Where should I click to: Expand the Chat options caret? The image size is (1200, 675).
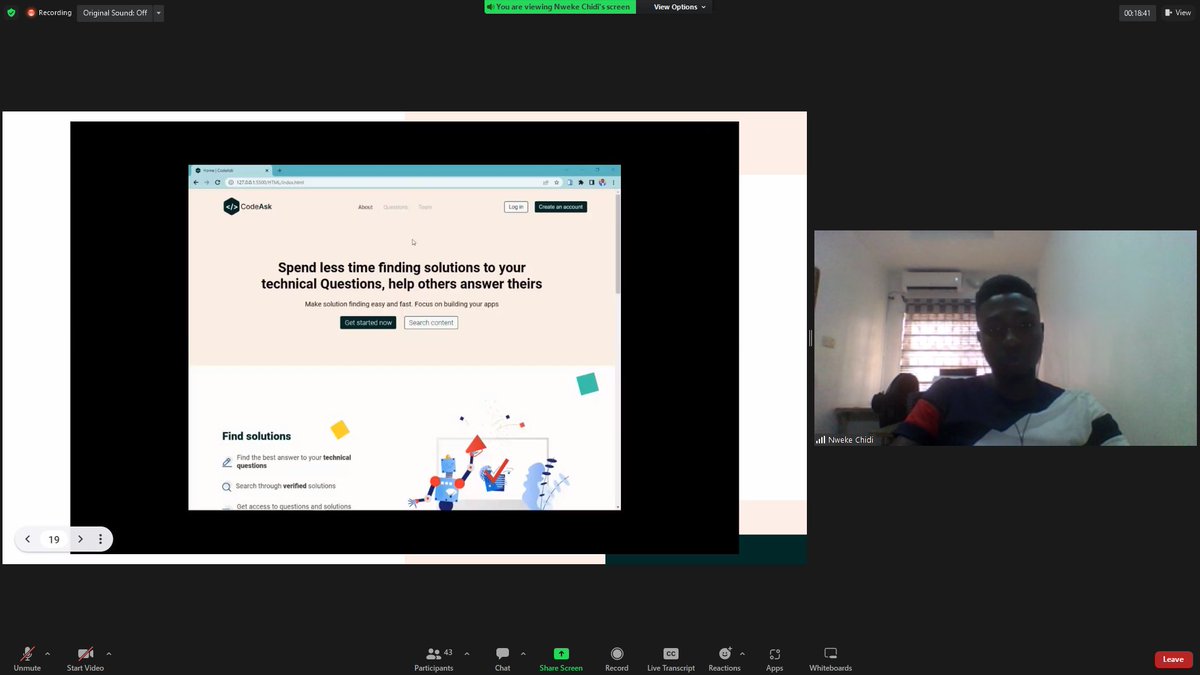tap(523, 654)
